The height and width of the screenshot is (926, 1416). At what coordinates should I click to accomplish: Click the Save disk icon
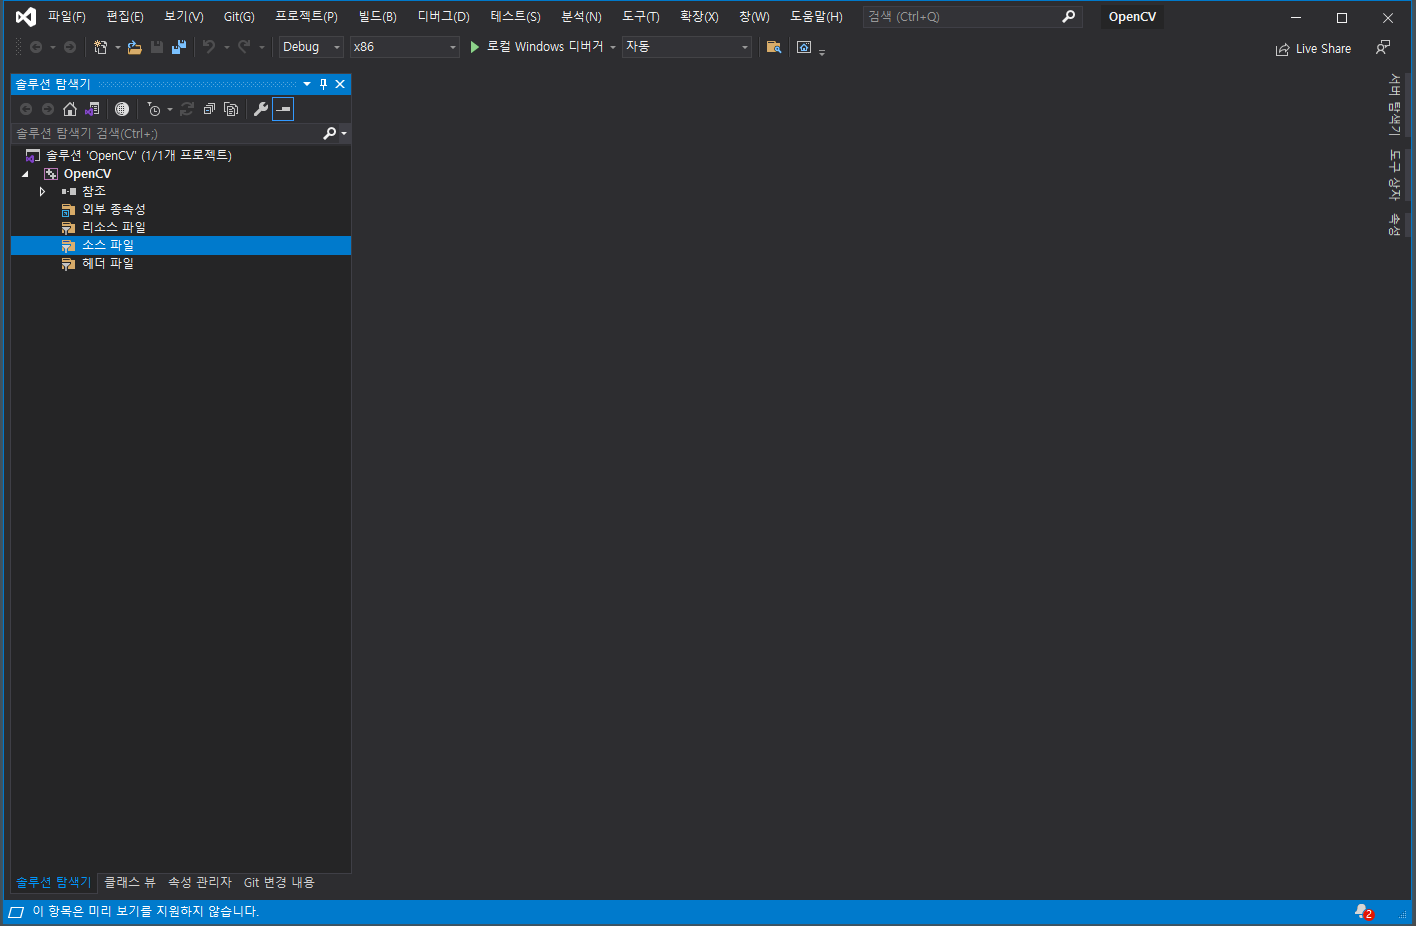[157, 47]
